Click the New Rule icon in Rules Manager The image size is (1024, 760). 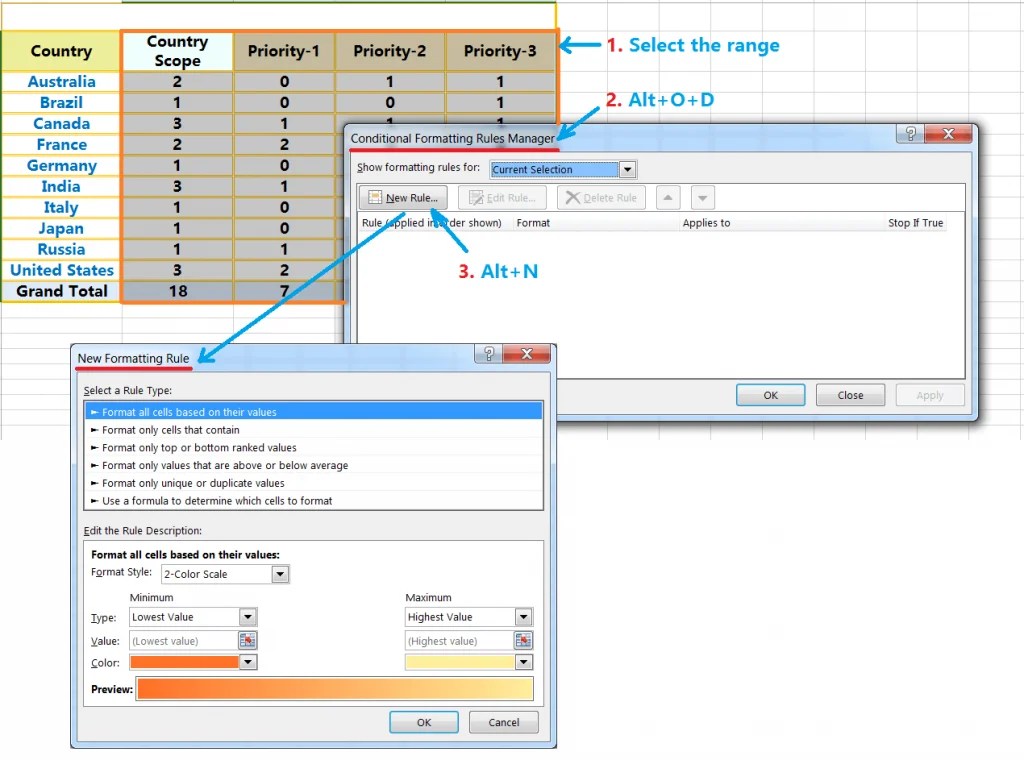375,197
